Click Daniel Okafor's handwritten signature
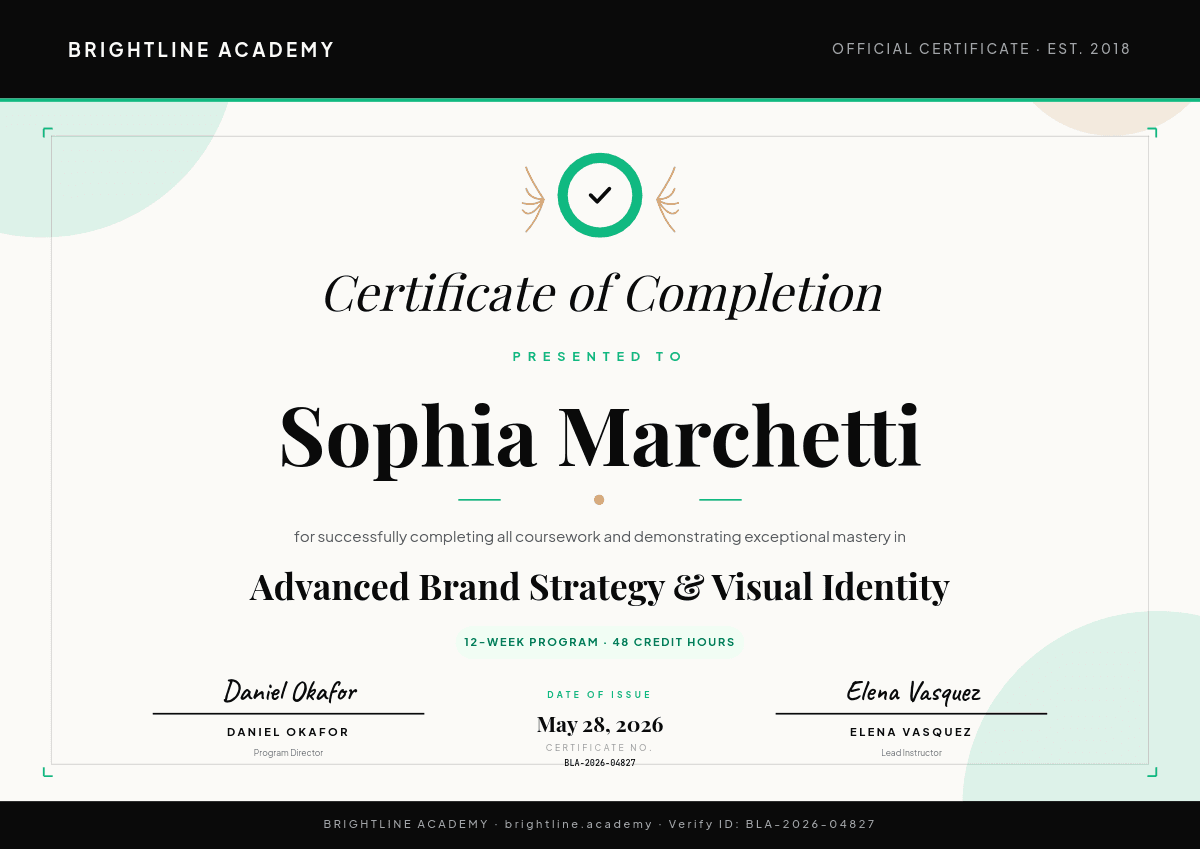The width and height of the screenshot is (1200, 849). [289, 691]
